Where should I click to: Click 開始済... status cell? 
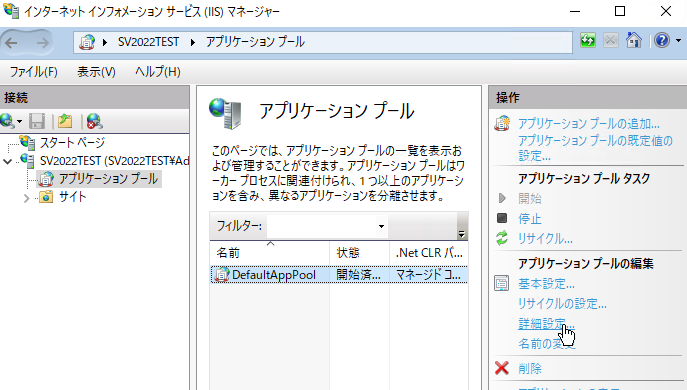(358, 275)
